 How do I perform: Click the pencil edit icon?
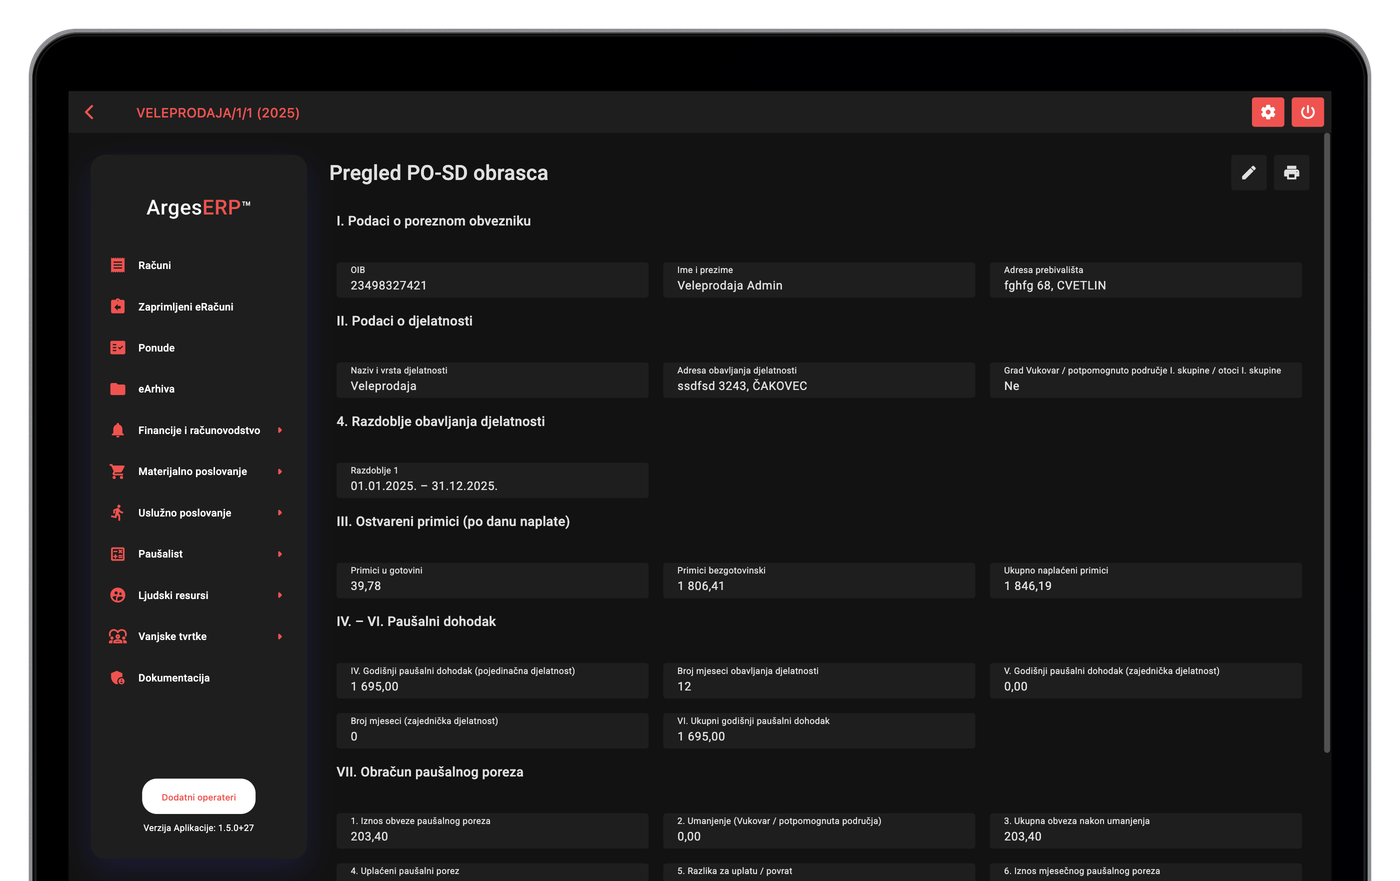click(x=1249, y=173)
